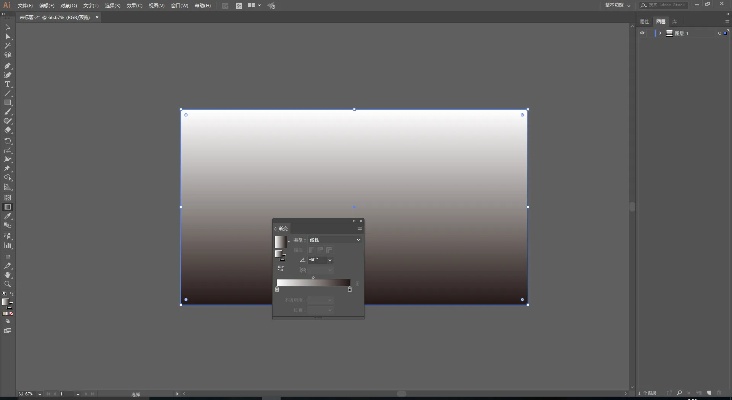Open the Help menu

pos(202,6)
